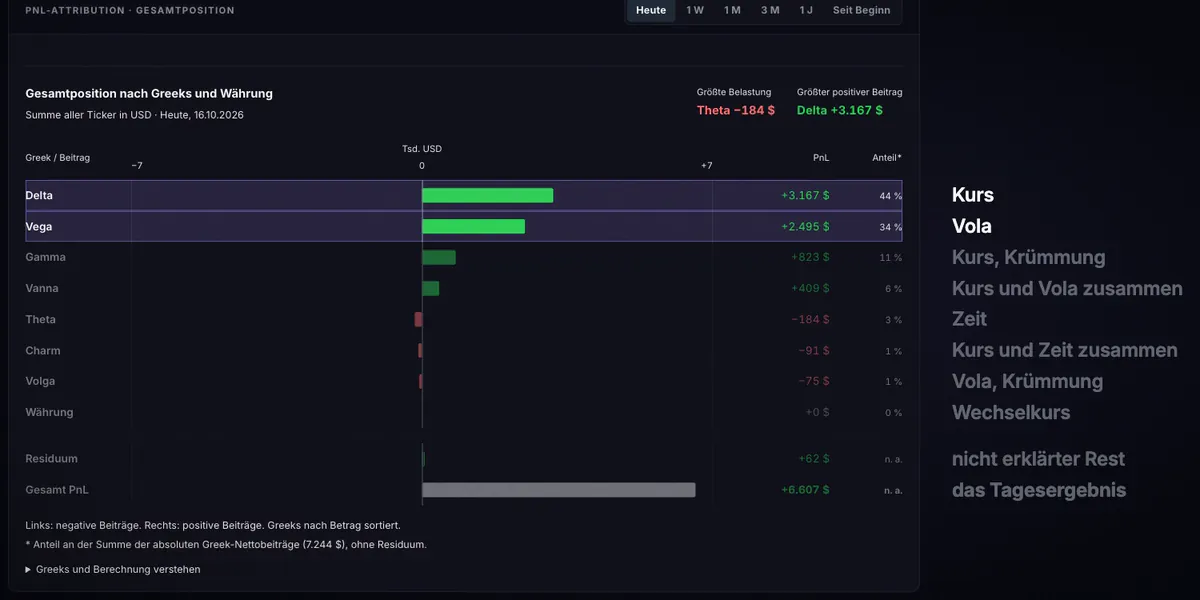
Task: Click the total PnL value +6.607 $
Action: coord(805,490)
